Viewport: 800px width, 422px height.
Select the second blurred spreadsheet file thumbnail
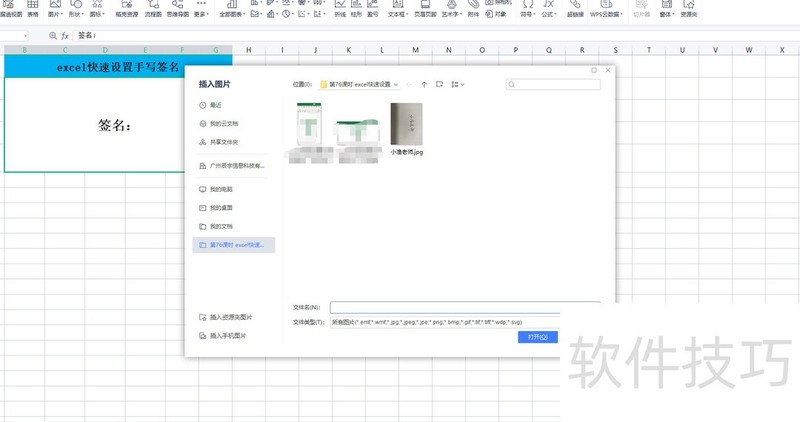tap(358, 141)
